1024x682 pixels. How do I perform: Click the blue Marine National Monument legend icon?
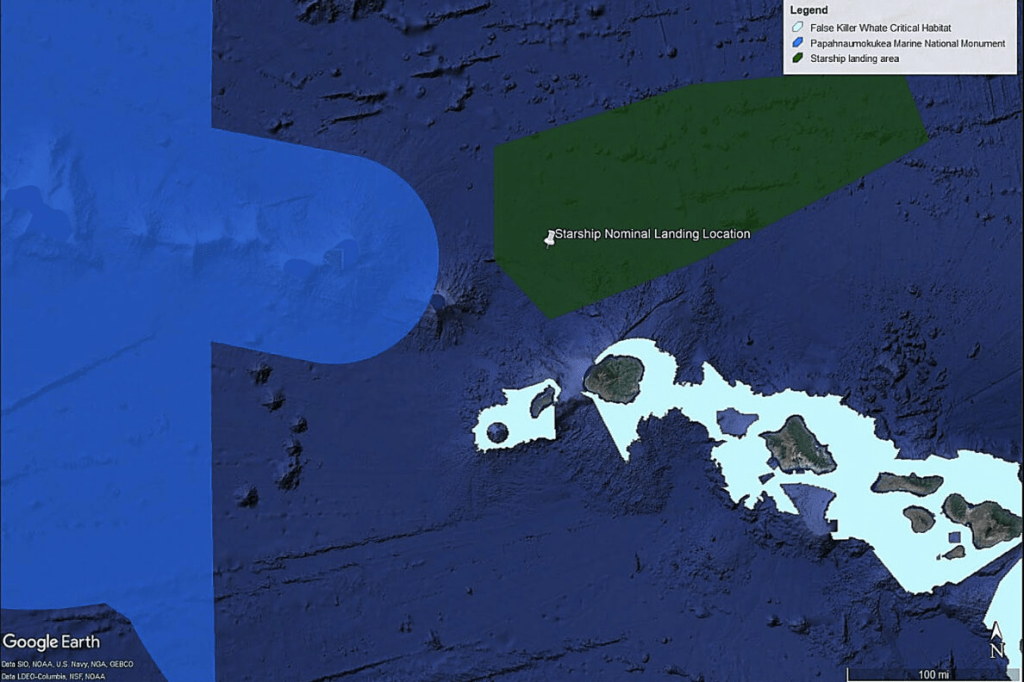click(x=796, y=44)
